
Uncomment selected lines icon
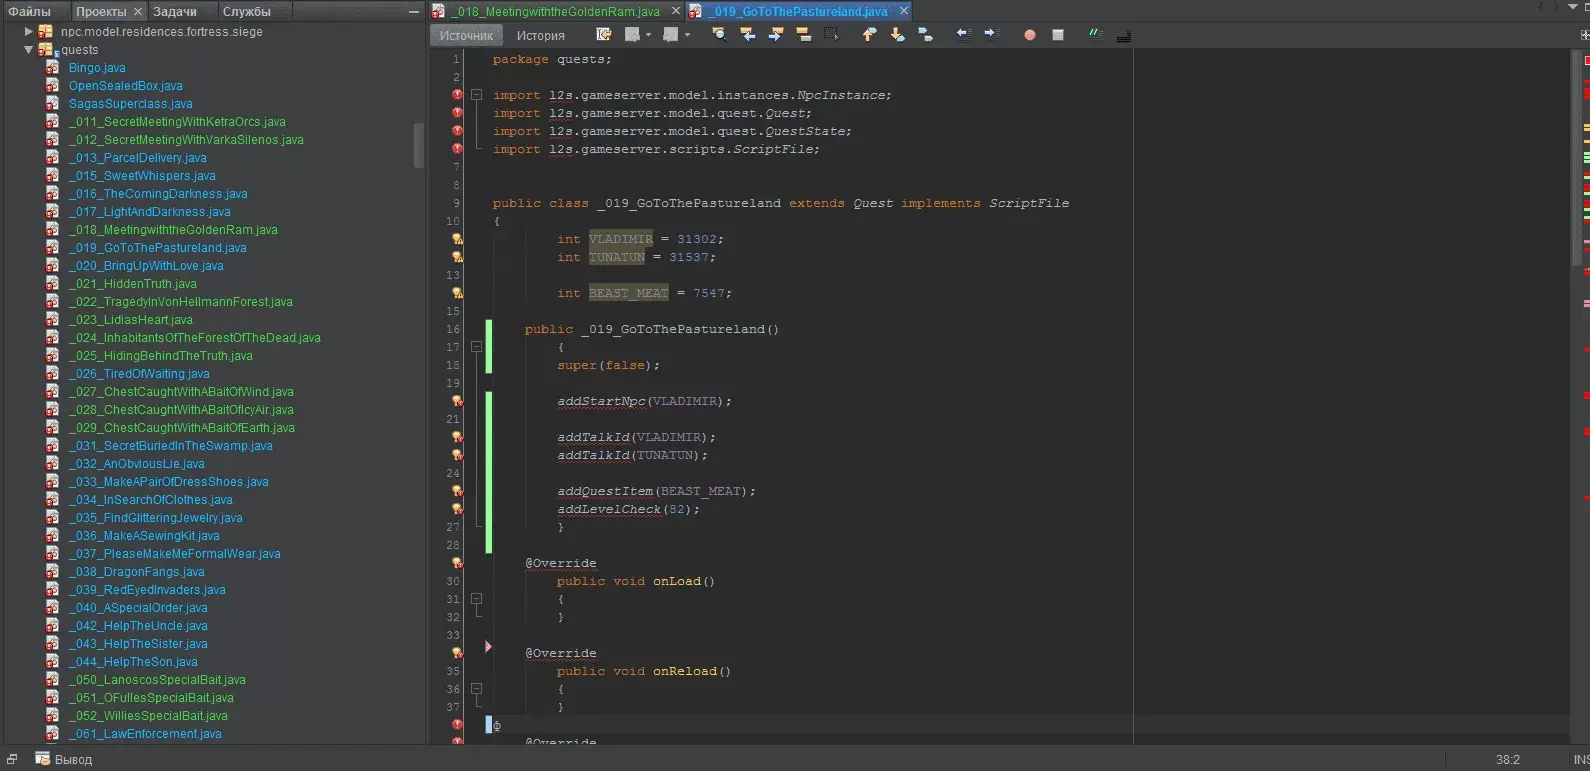point(1123,35)
